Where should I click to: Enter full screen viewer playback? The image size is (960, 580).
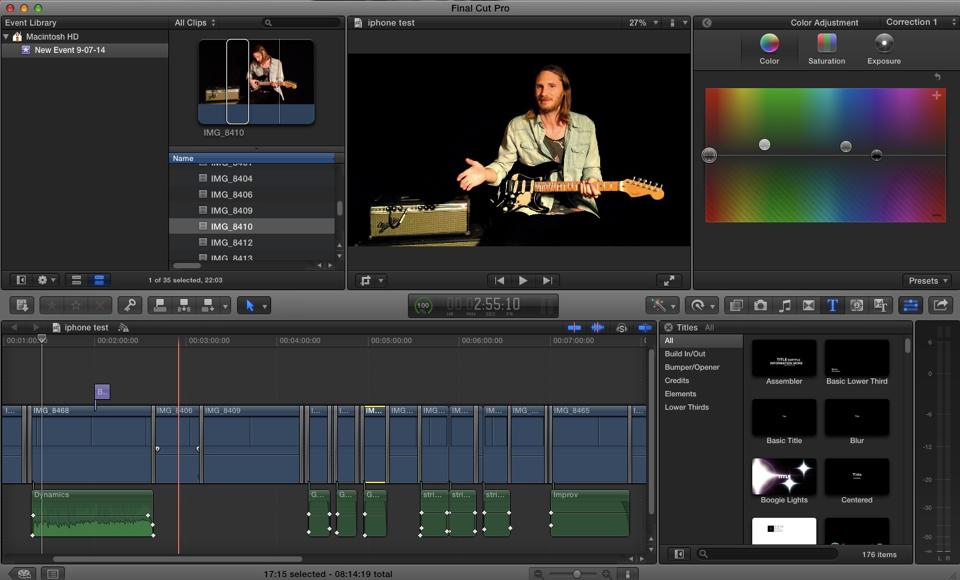669,281
